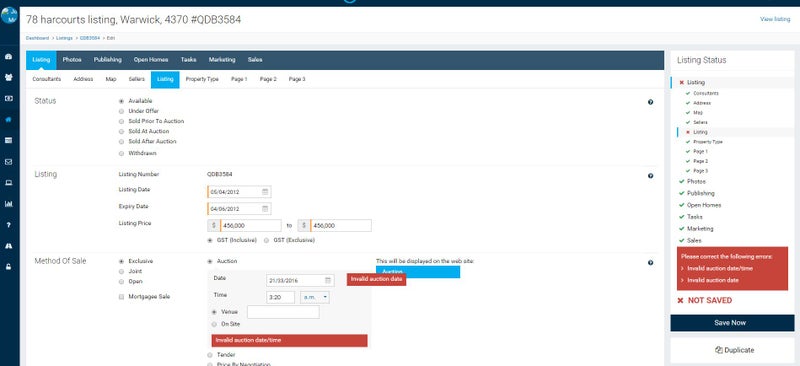Image resolution: width=800 pixels, height=366 pixels.
Task: Jump to the Invalid auction date/time error link
Action: tap(719, 268)
